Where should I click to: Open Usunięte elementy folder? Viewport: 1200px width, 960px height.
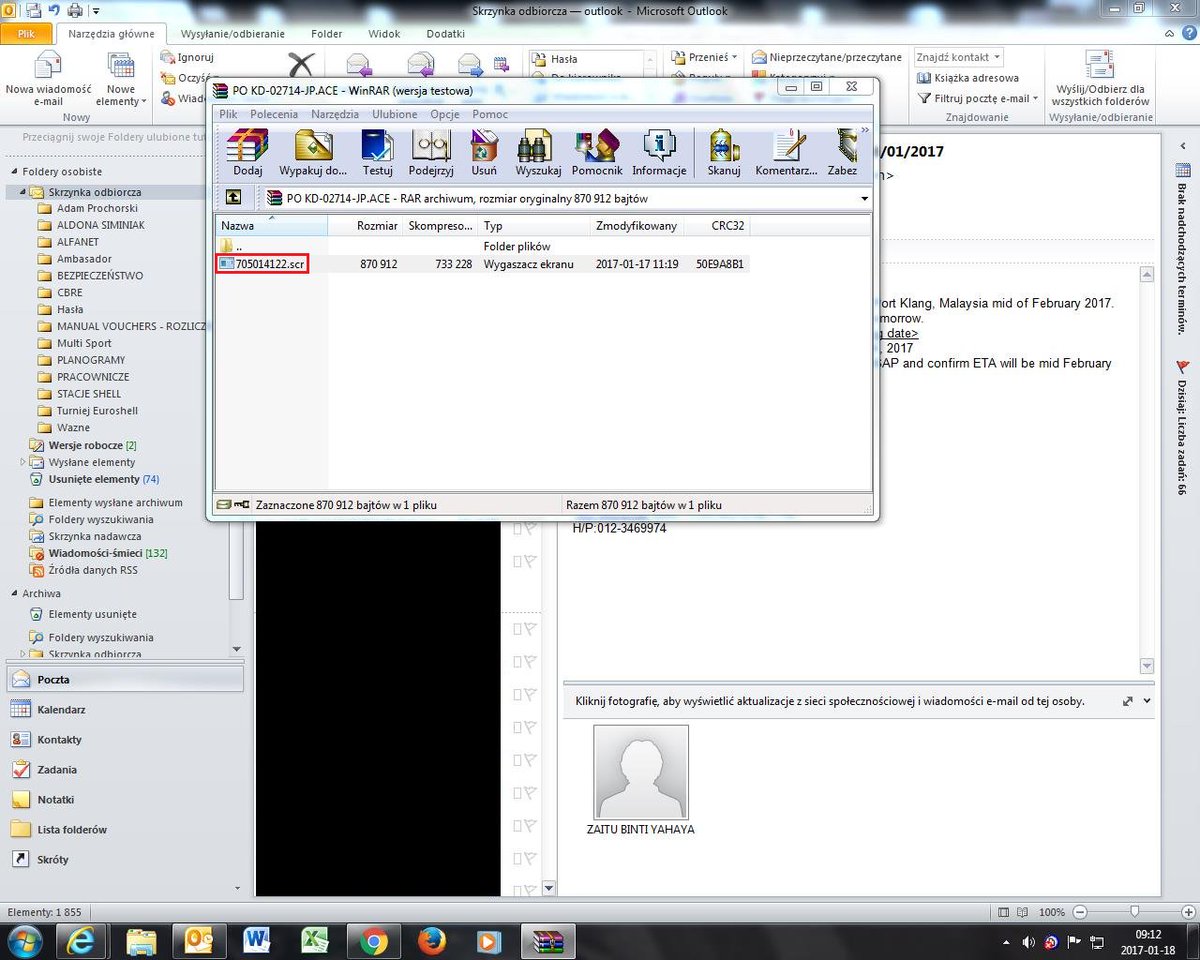point(94,479)
